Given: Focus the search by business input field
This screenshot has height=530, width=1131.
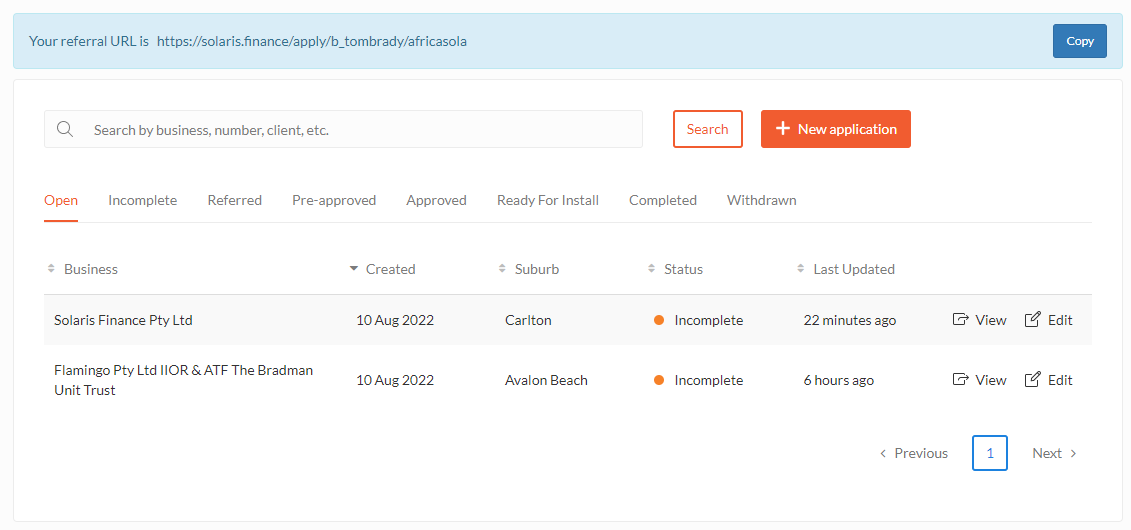Looking at the screenshot, I should point(343,129).
